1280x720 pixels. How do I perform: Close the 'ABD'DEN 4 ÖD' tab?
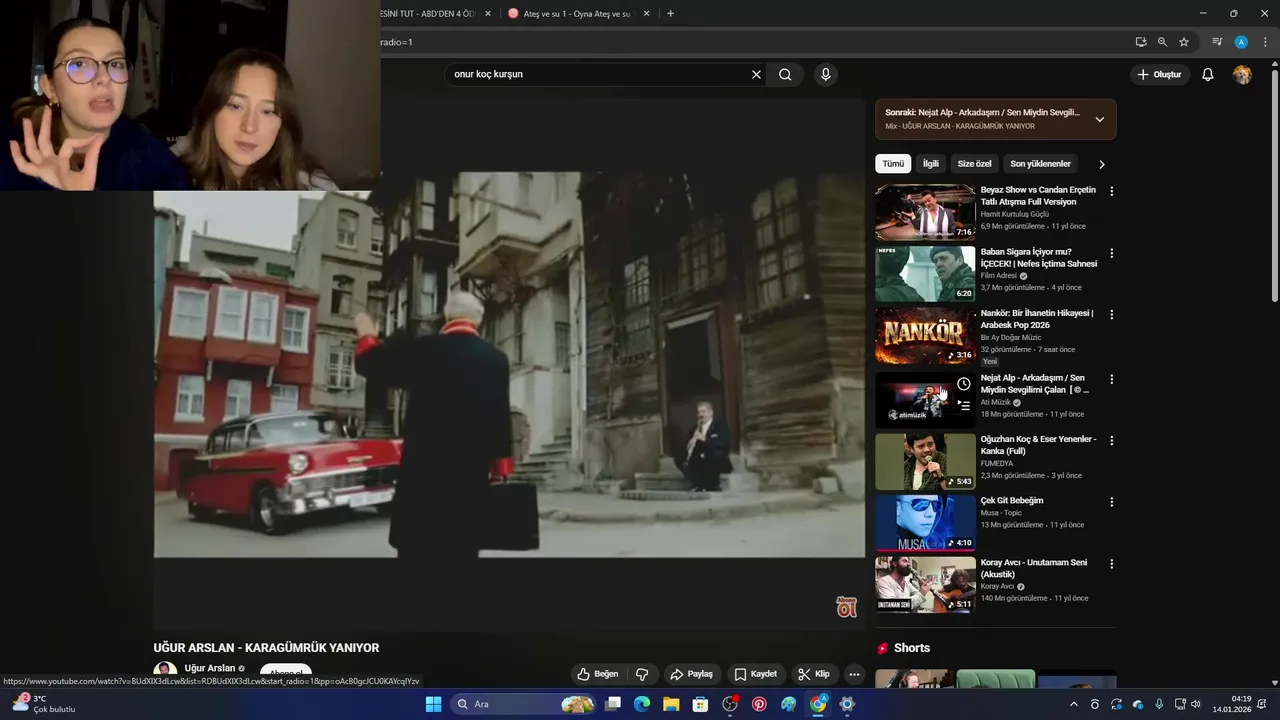tap(488, 13)
